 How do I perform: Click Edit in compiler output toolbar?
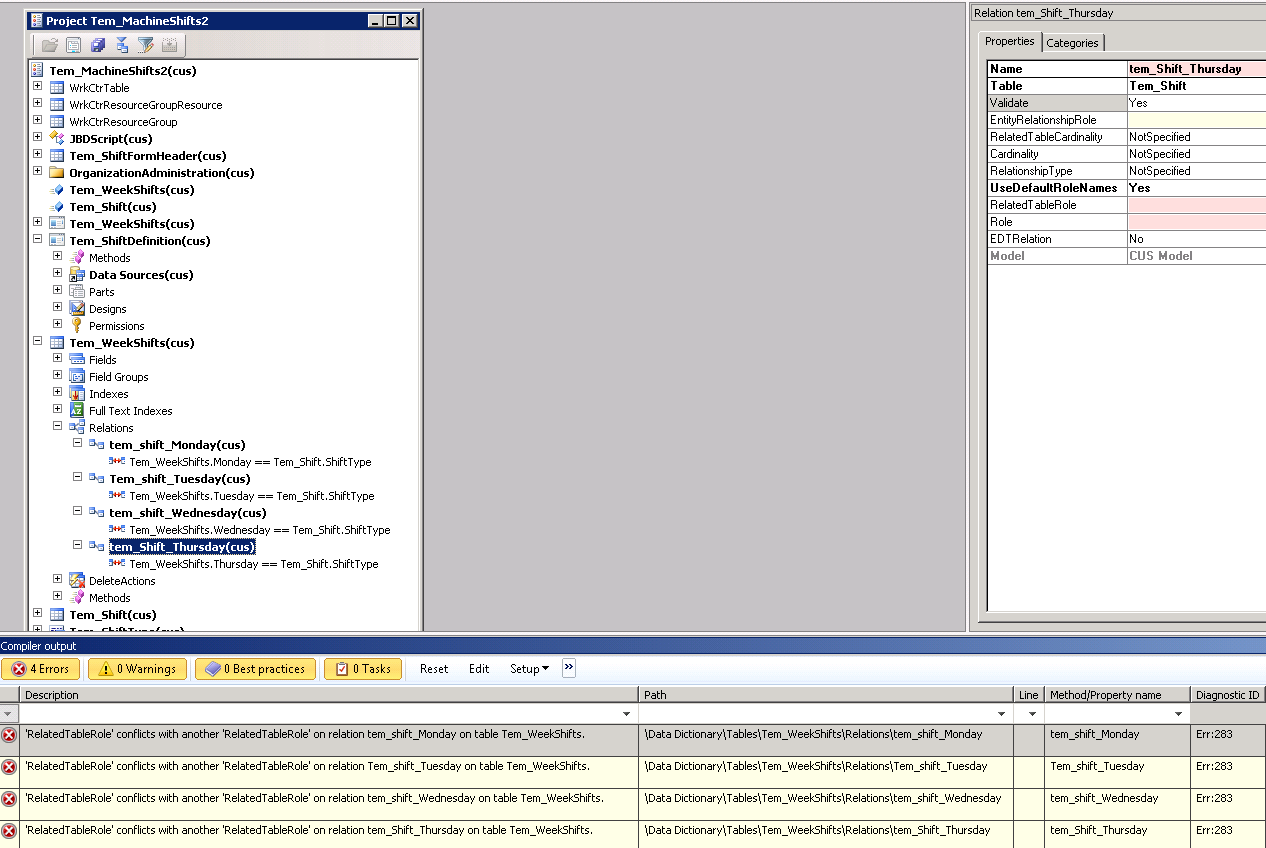(x=479, y=669)
